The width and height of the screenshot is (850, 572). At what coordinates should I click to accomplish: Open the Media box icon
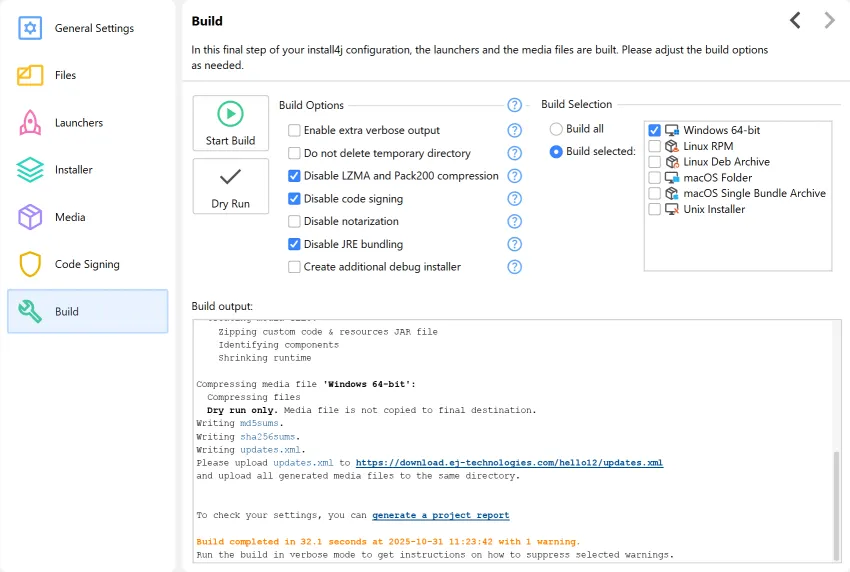pyautogui.click(x=30, y=217)
